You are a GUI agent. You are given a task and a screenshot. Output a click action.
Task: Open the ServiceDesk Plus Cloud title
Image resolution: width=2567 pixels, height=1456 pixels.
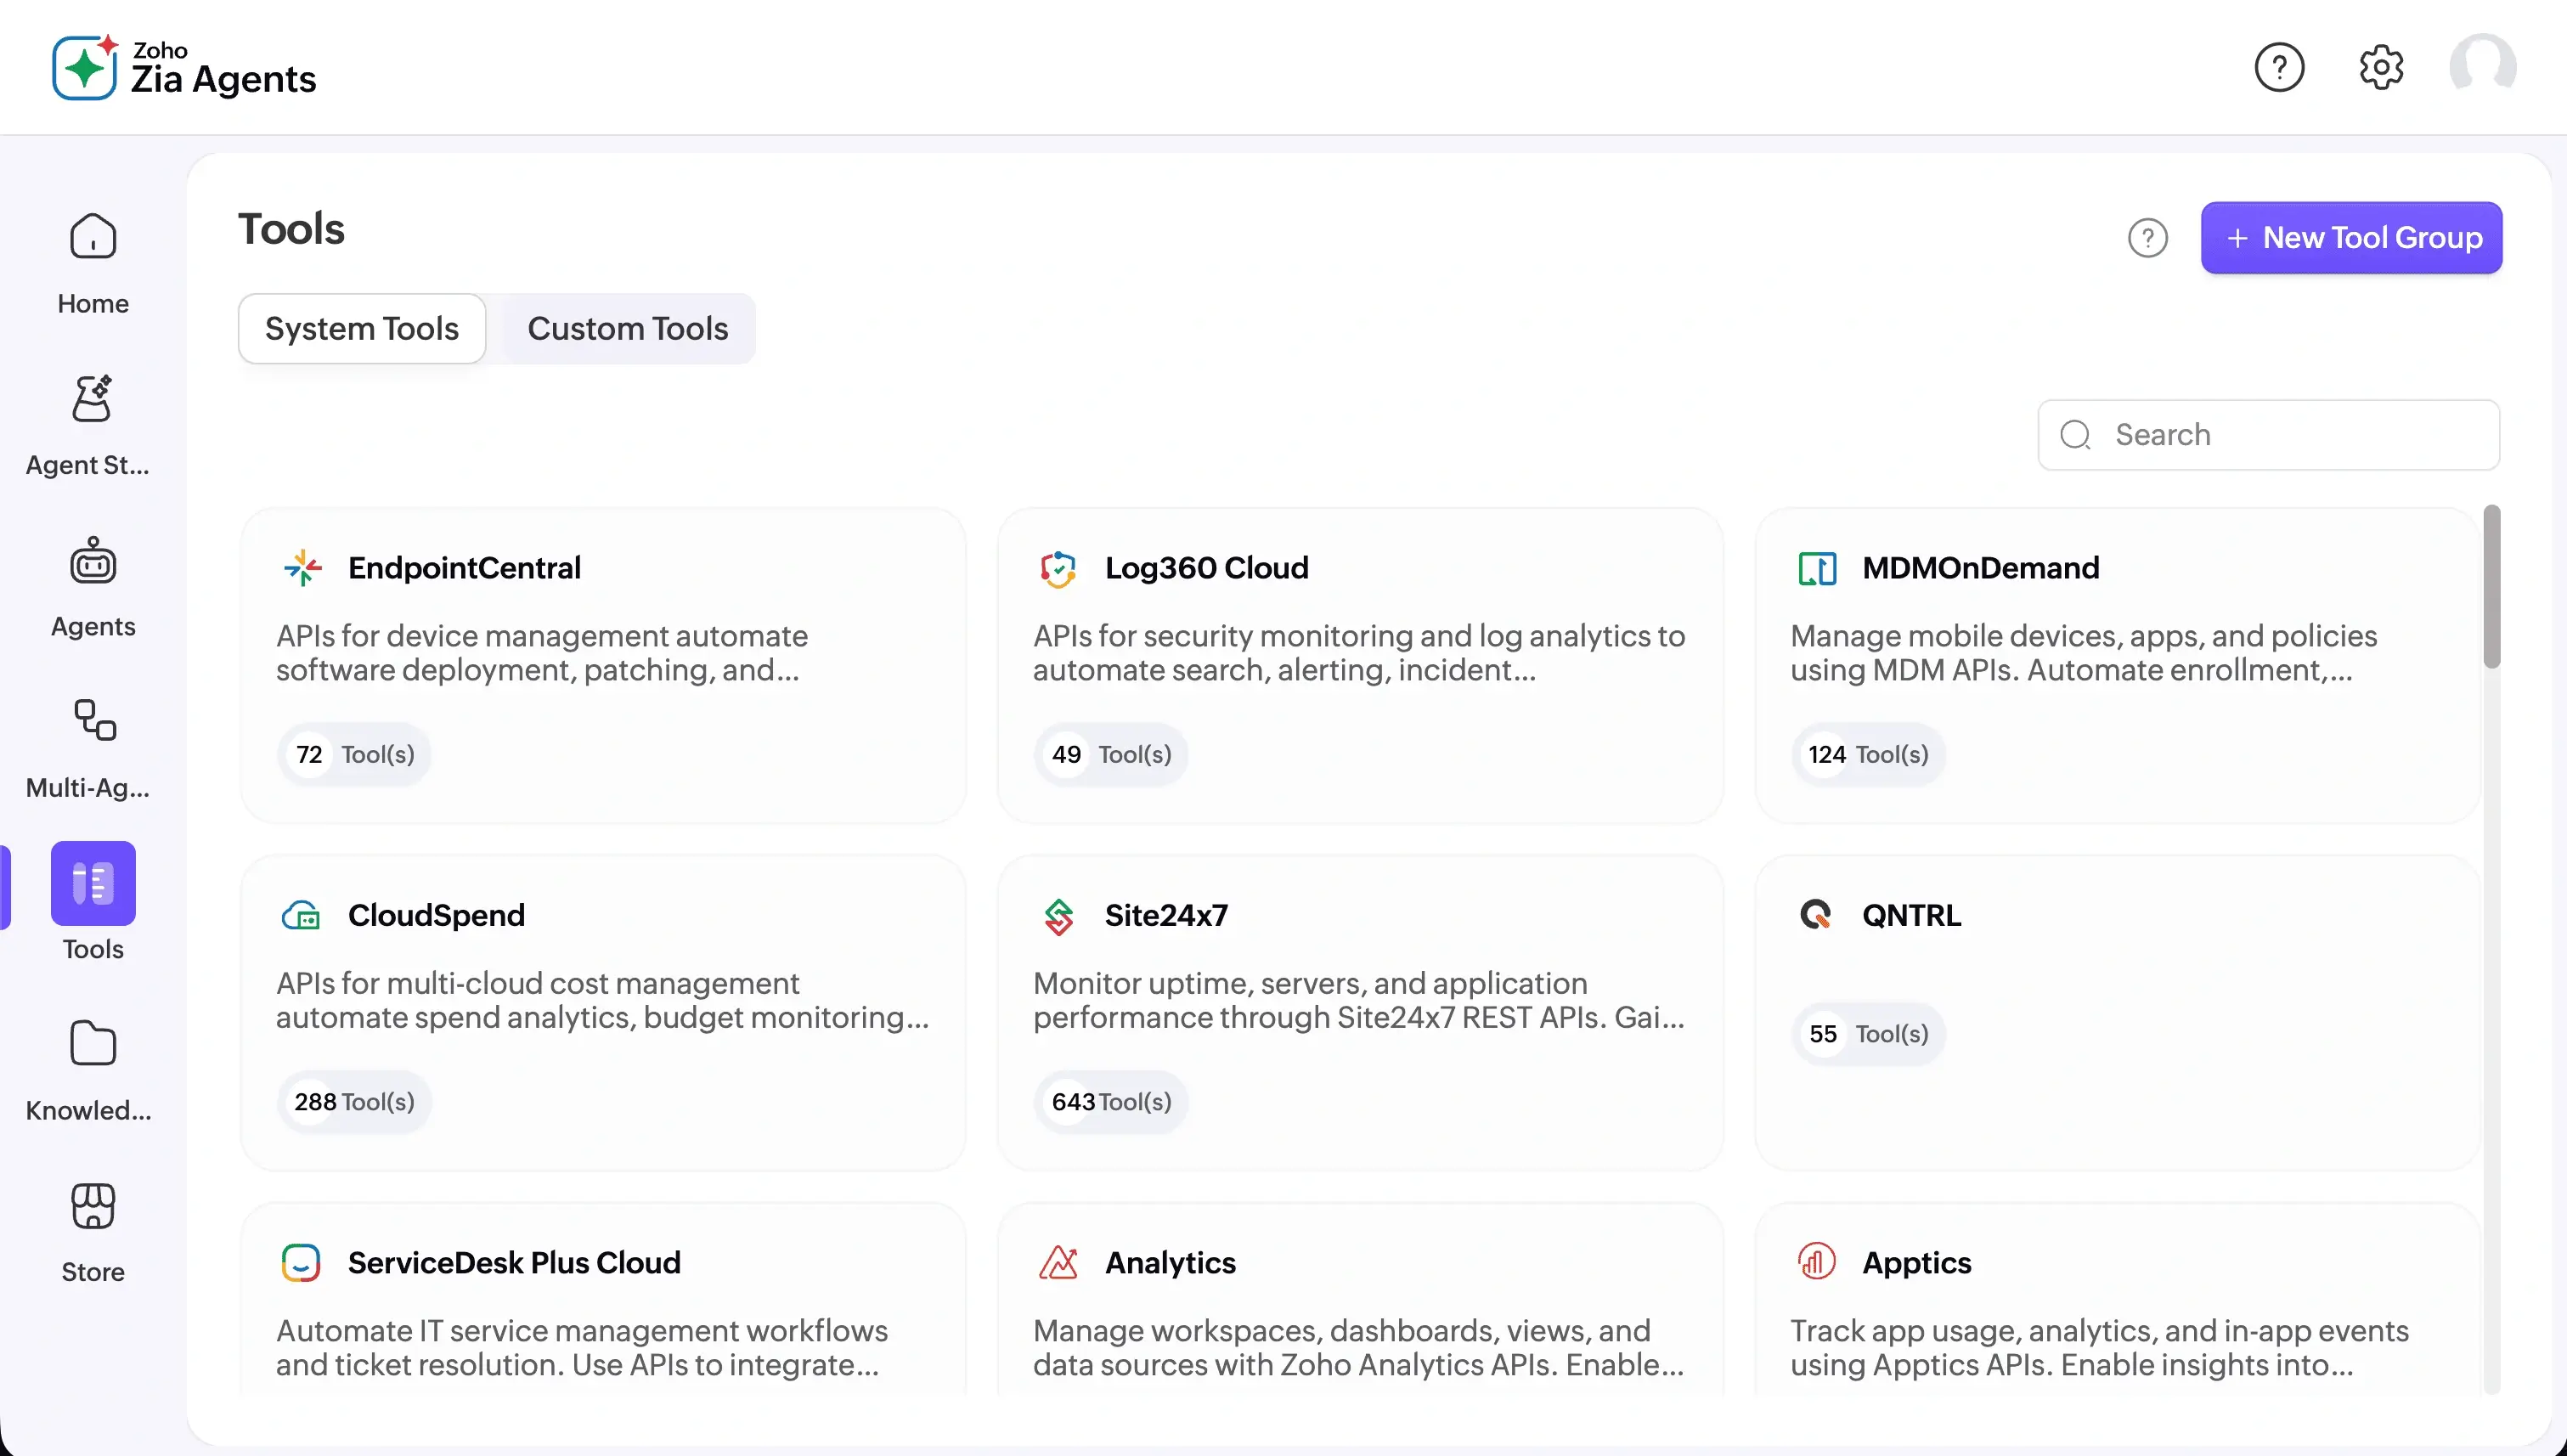pos(514,1262)
